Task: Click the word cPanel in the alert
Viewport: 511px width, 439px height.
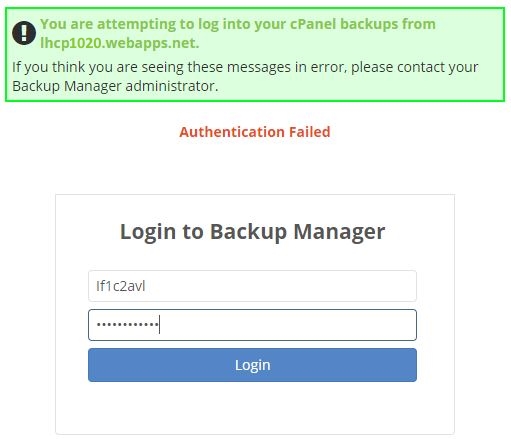Action: click(x=313, y=24)
